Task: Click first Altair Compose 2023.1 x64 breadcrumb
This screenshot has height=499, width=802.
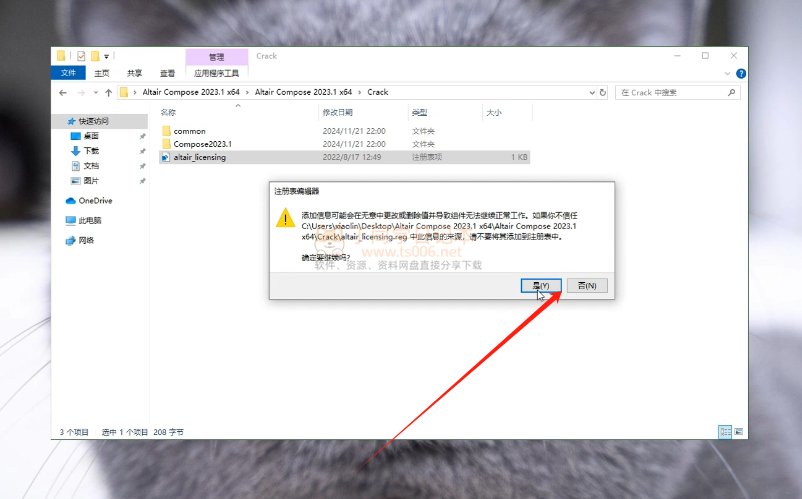Action: (191, 92)
